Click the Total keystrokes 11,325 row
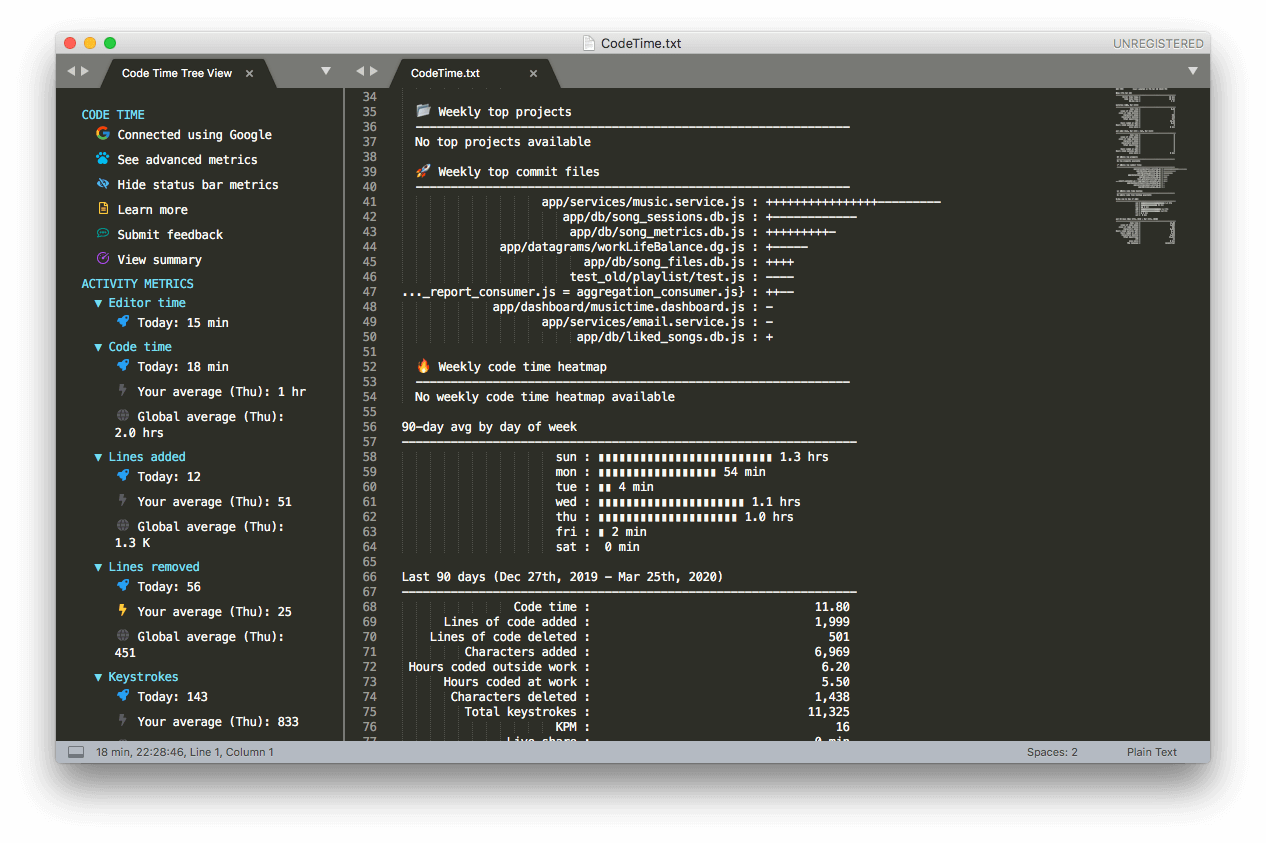1266x843 pixels. 657,712
